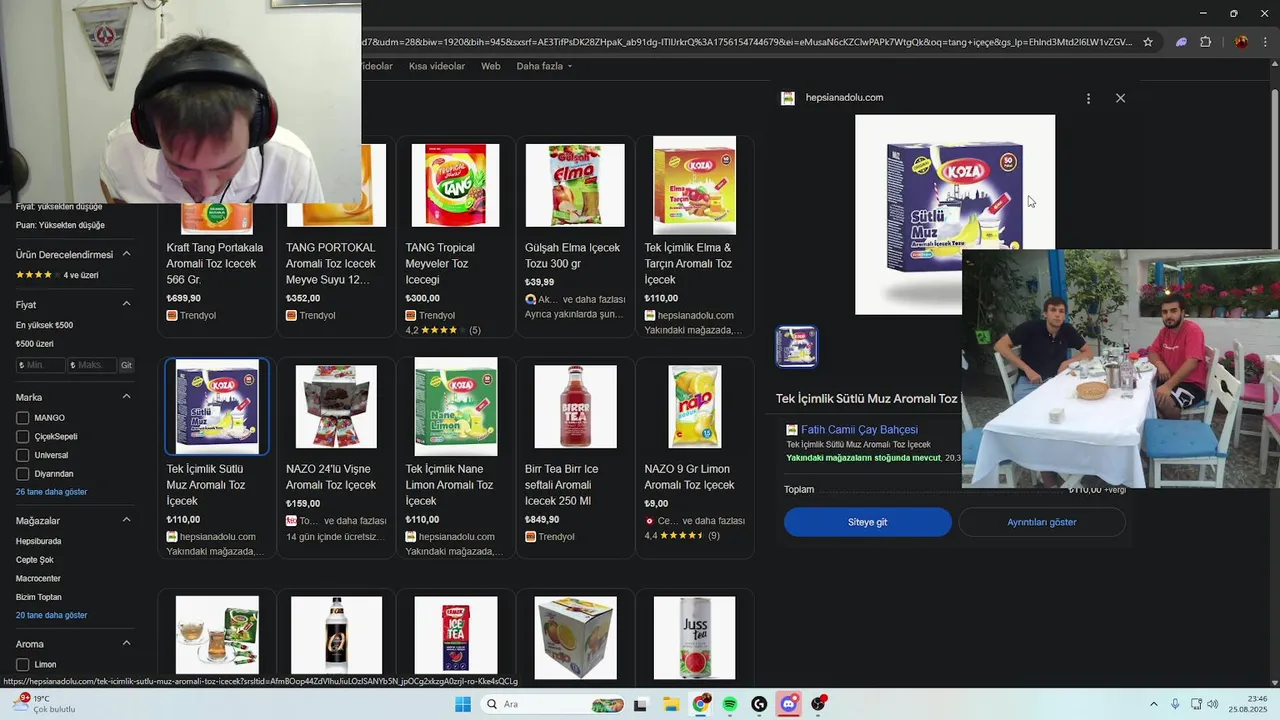Click Trendyol icon under TANG PORTOKAL listing

point(291,315)
